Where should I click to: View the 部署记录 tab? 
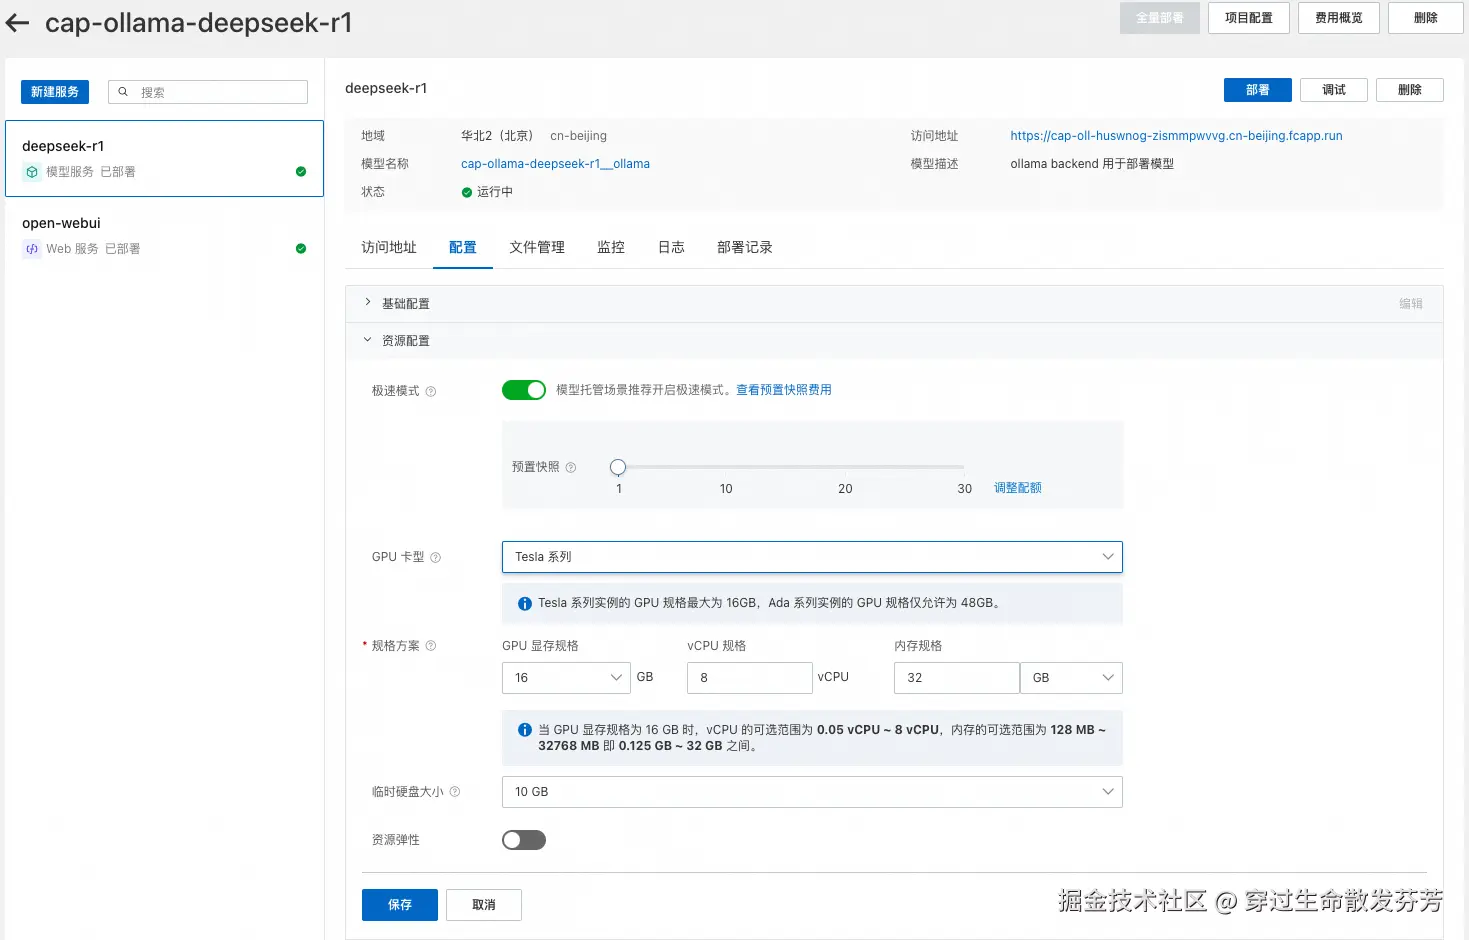[745, 247]
